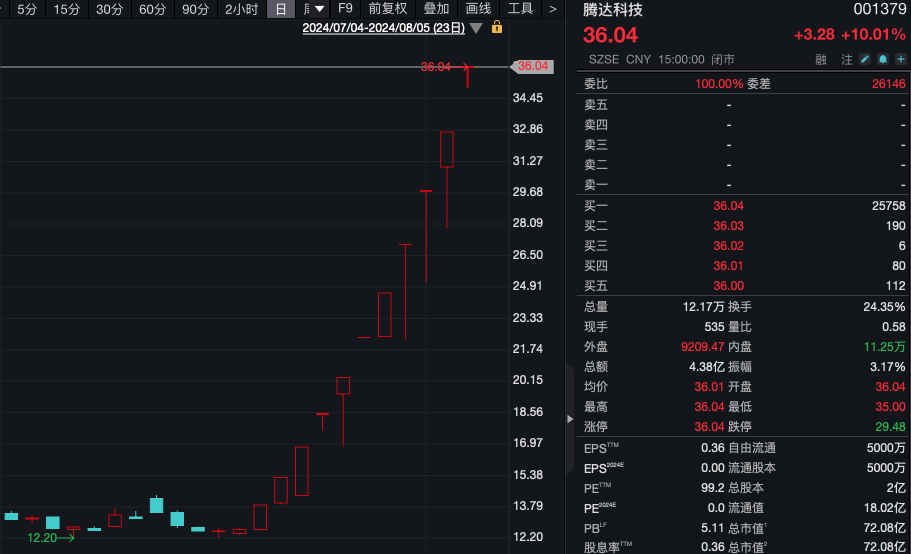
Task: Click the 叠加 overlay button
Action: tap(436, 9)
